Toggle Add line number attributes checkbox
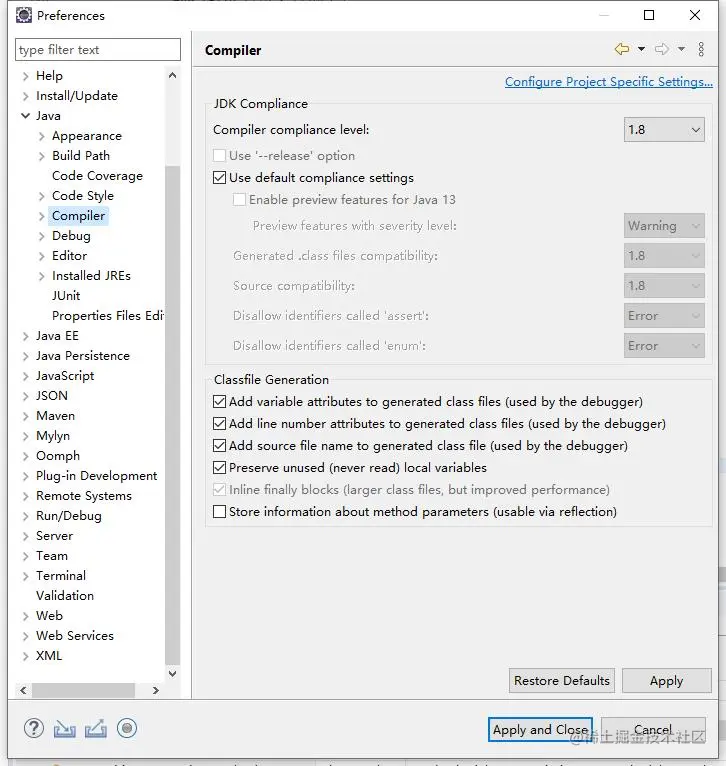The width and height of the screenshot is (726, 766). point(220,424)
